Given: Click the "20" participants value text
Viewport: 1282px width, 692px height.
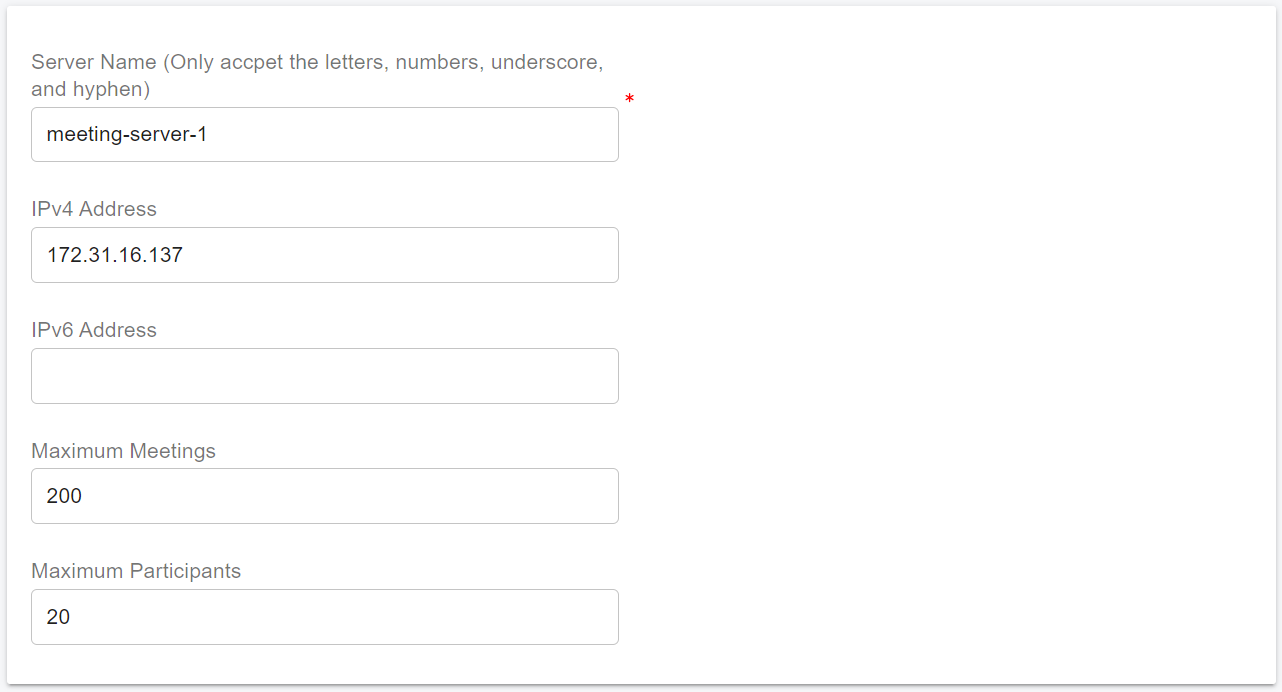Looking at the screenshot, I should 58,617.
